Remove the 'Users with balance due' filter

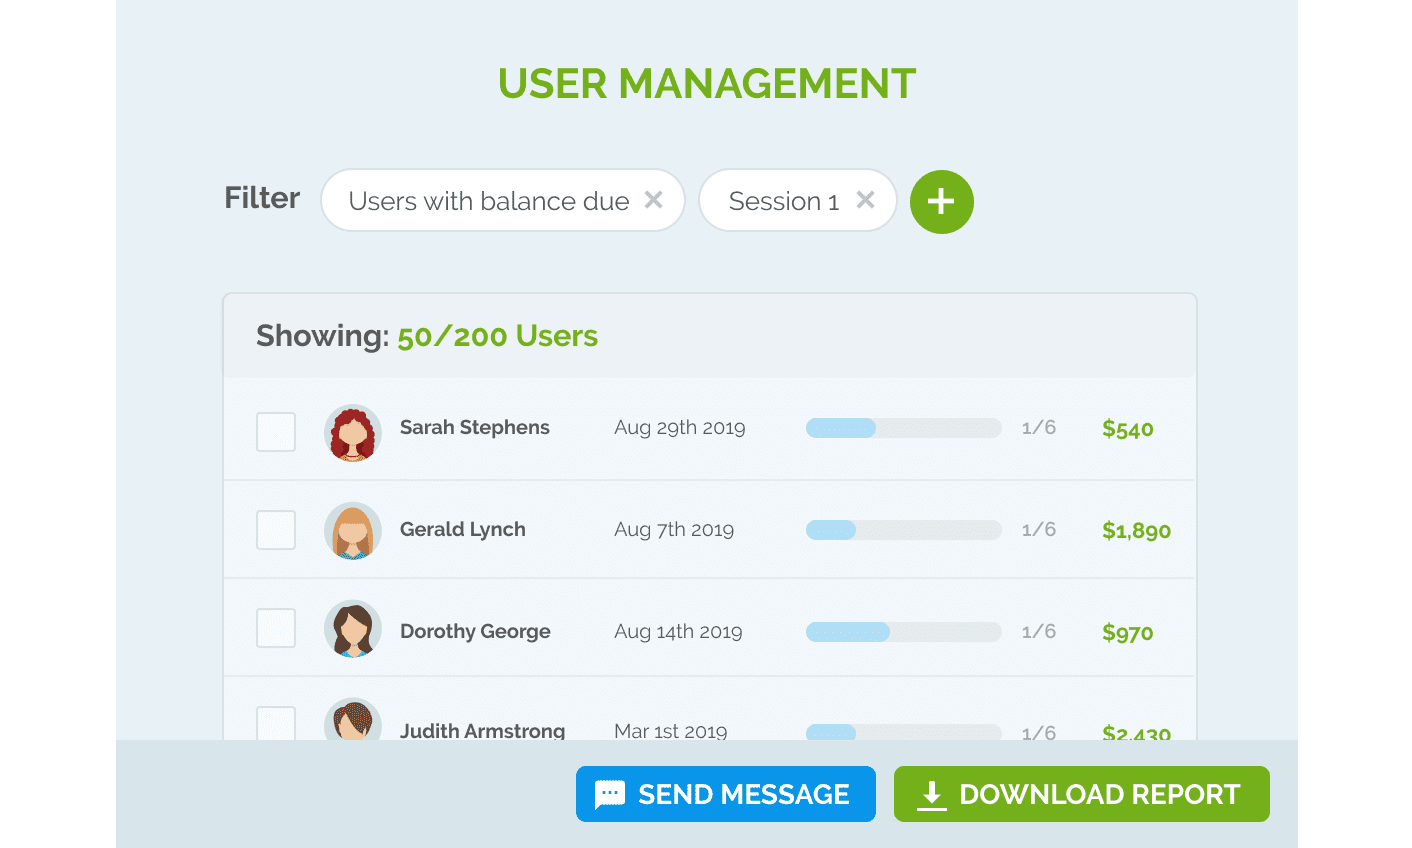coord(653,200)
